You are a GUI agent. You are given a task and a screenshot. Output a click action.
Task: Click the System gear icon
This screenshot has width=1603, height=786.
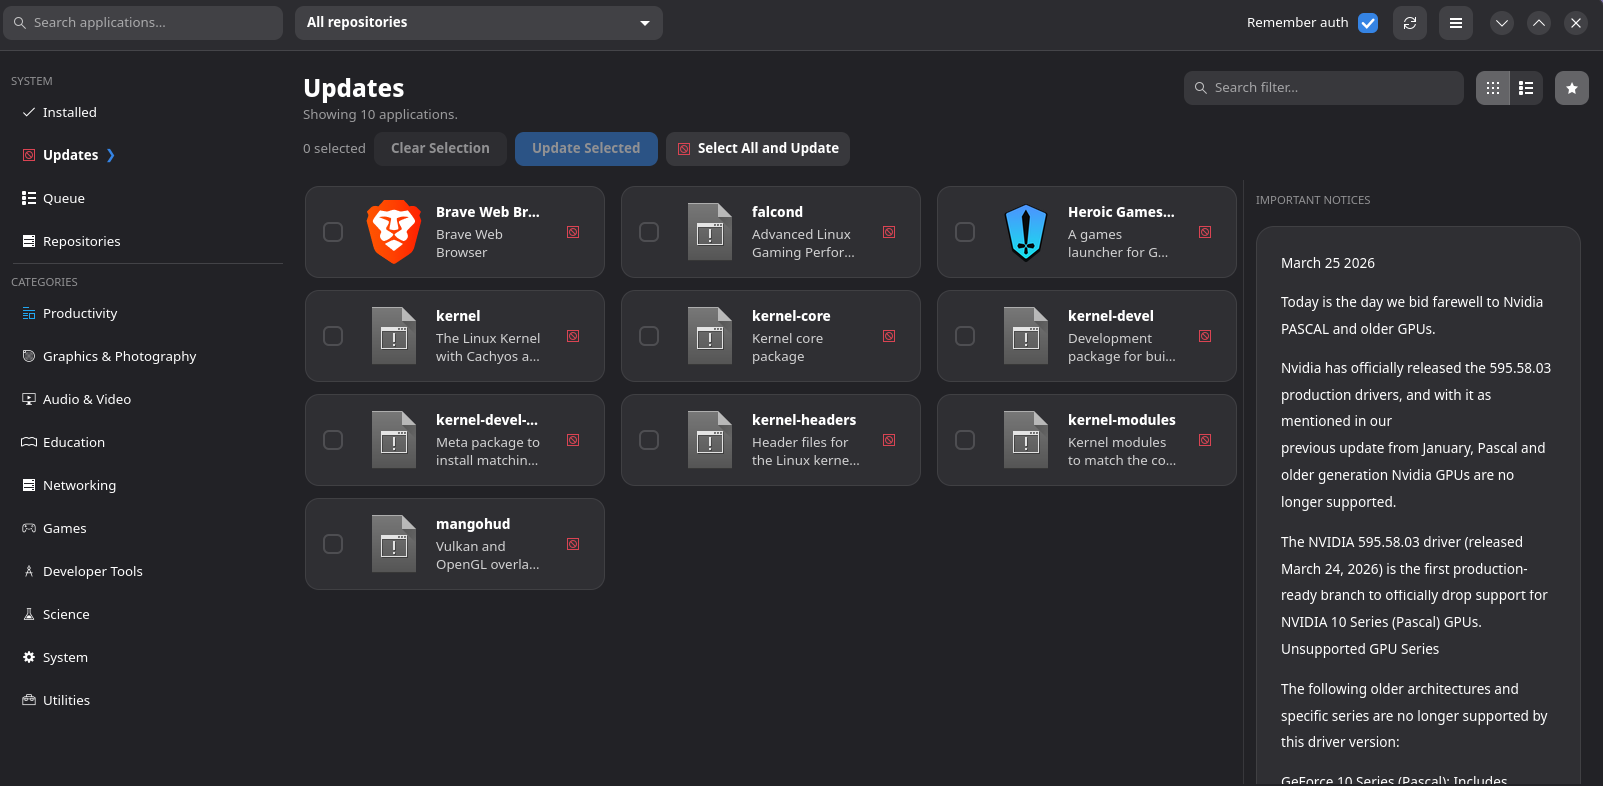coord(29,657)
